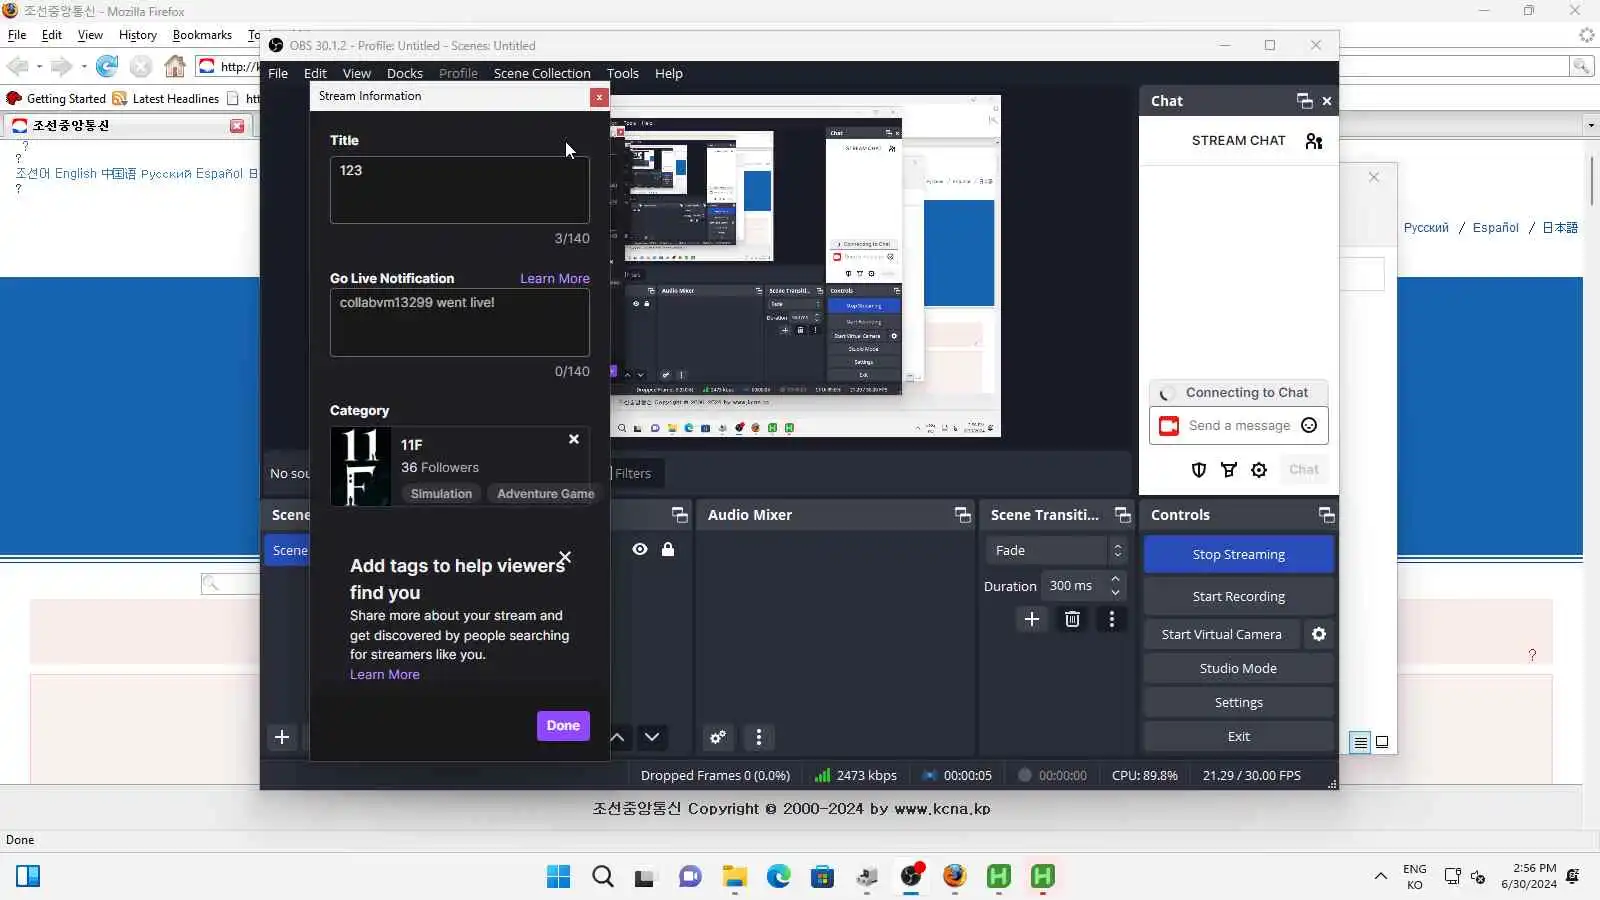
Task: Open Filters for the source
Action: (632, 474)
